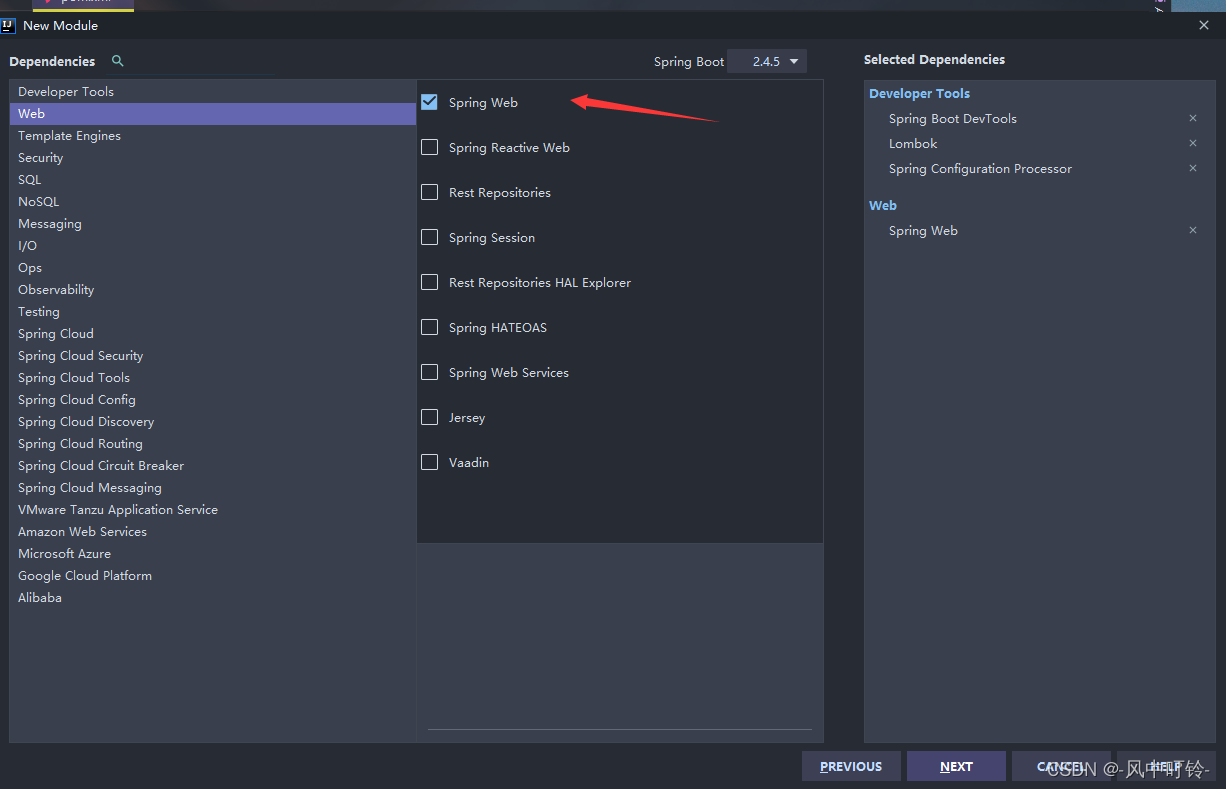Viewport: 1226px width, 789px height.
Task: Check the Spring HATEOAS checkbox
Action: [x=430, y=327]
